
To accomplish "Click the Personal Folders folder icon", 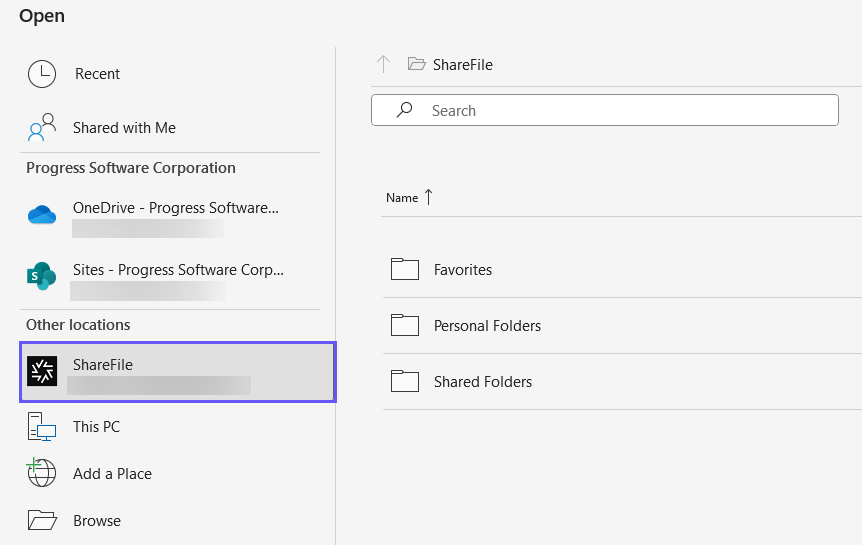I will 405,325.
